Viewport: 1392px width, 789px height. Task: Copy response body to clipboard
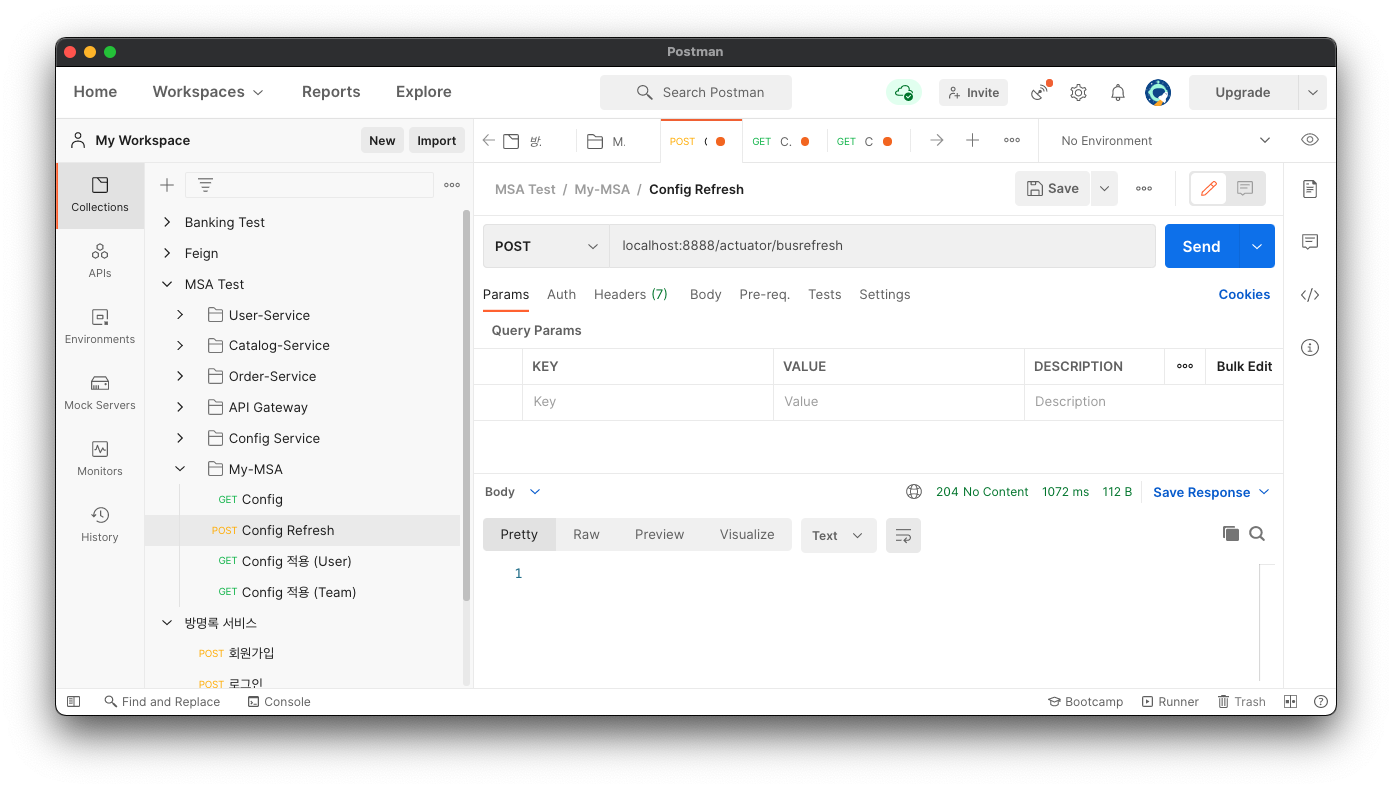click(x=1231, y=534)
